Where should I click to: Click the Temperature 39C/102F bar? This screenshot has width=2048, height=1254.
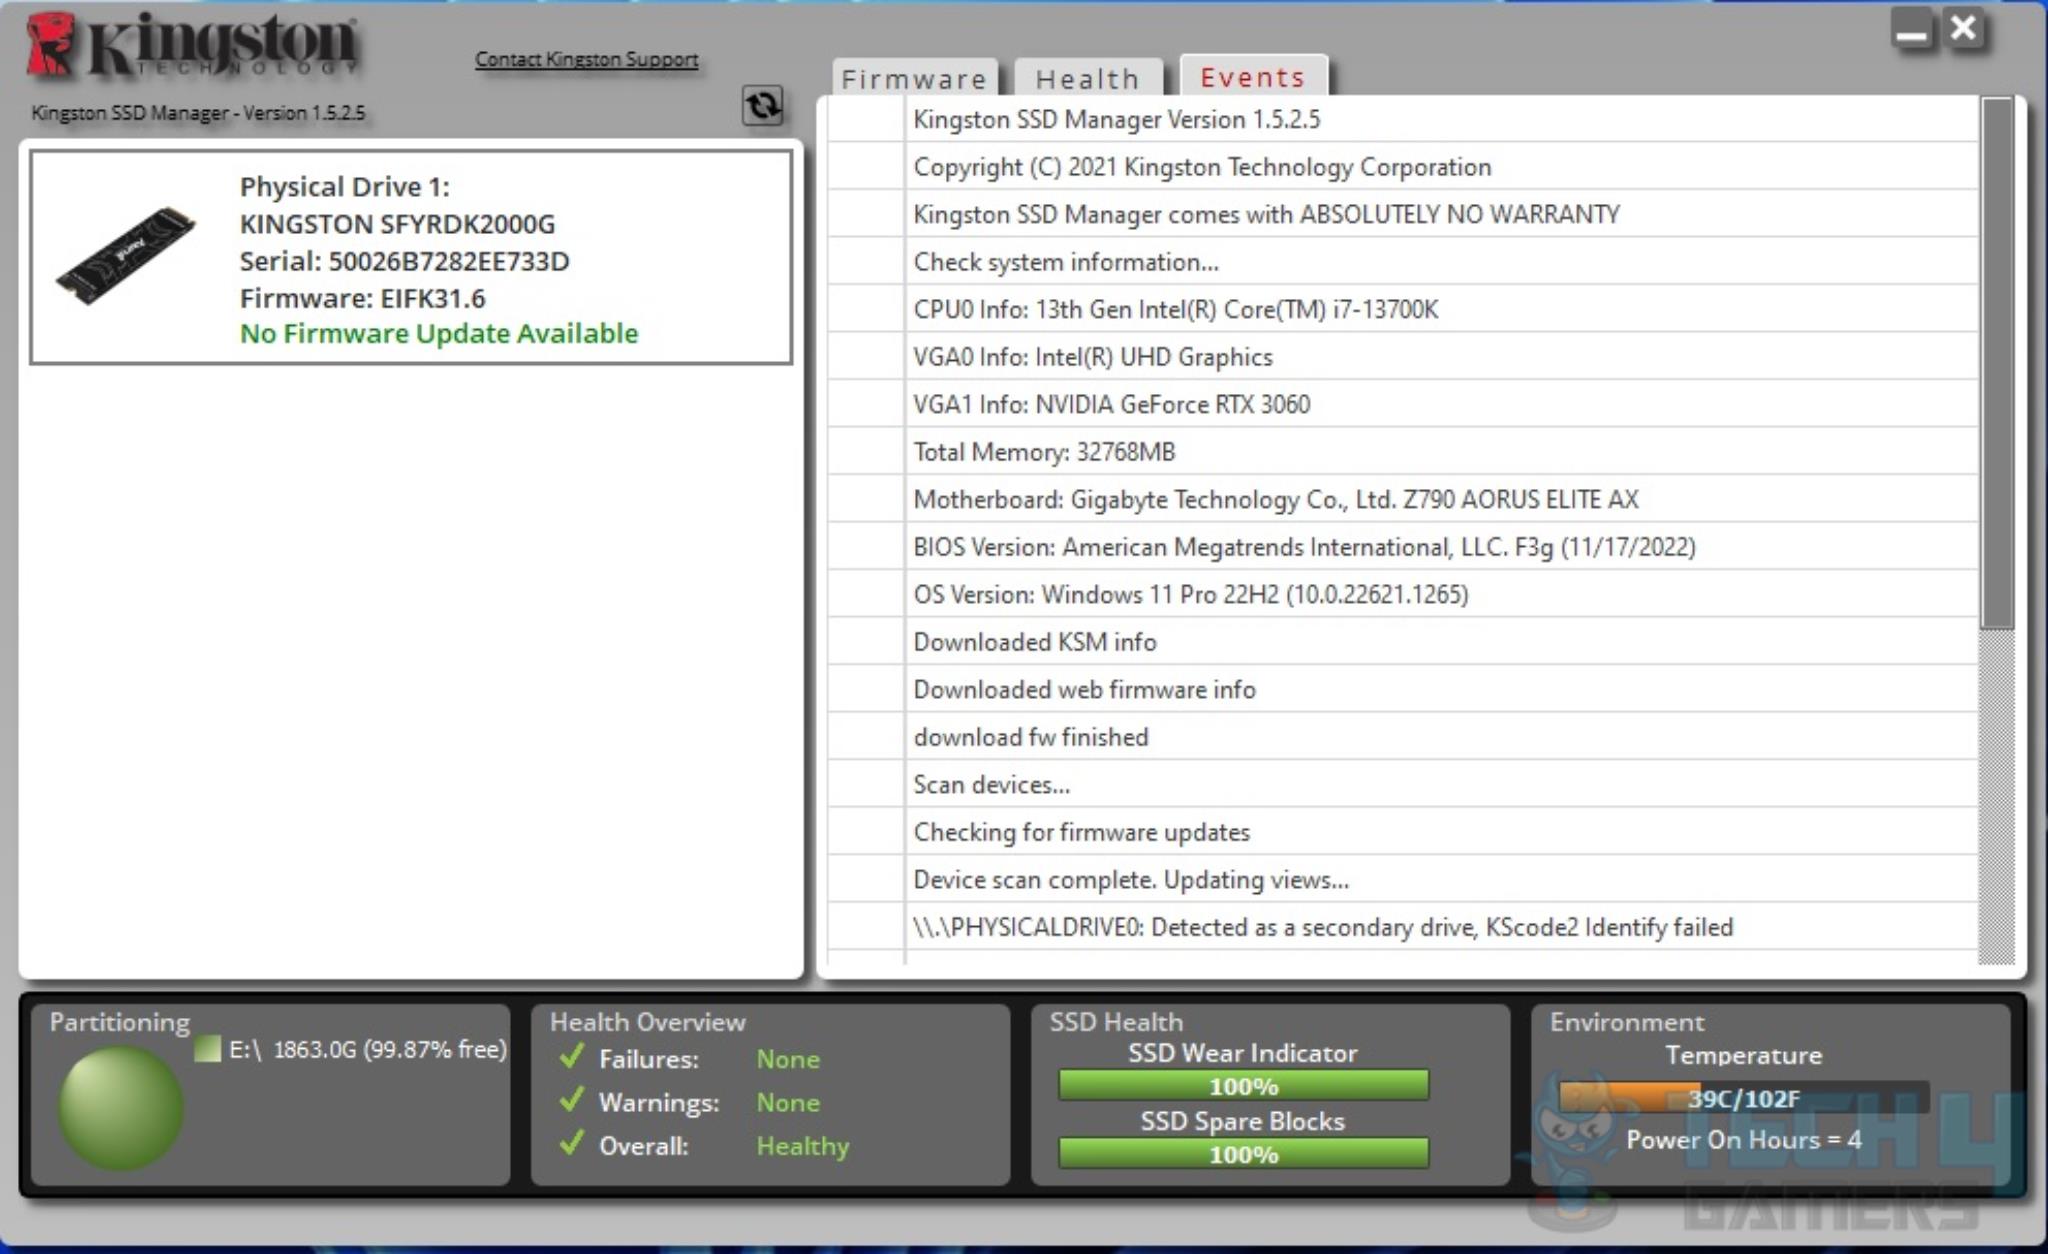(x=1743, y=1098)
